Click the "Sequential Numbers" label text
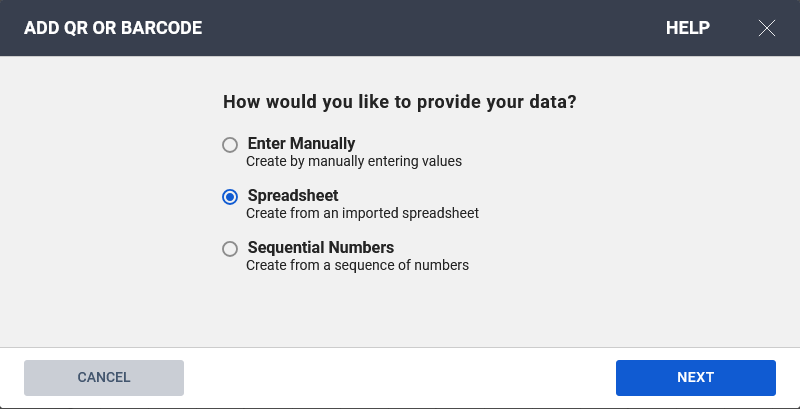The image size is (800, 409). (320, 247)
